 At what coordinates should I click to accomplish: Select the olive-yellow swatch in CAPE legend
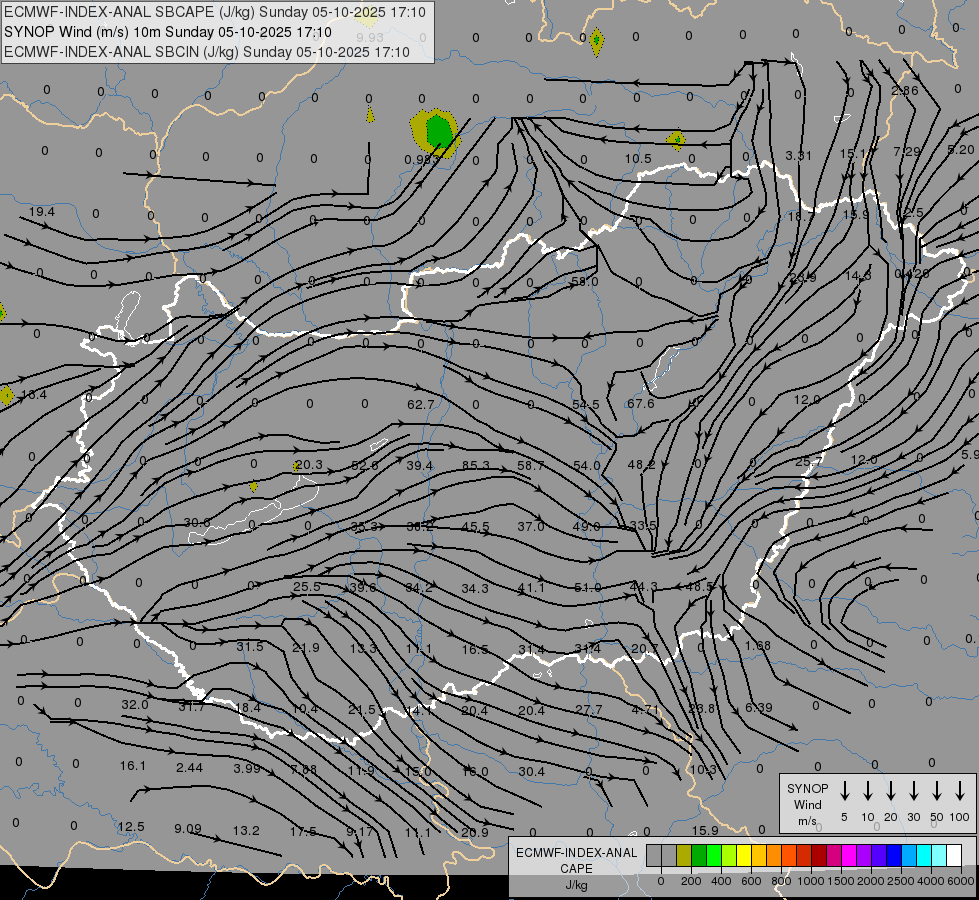684,856
